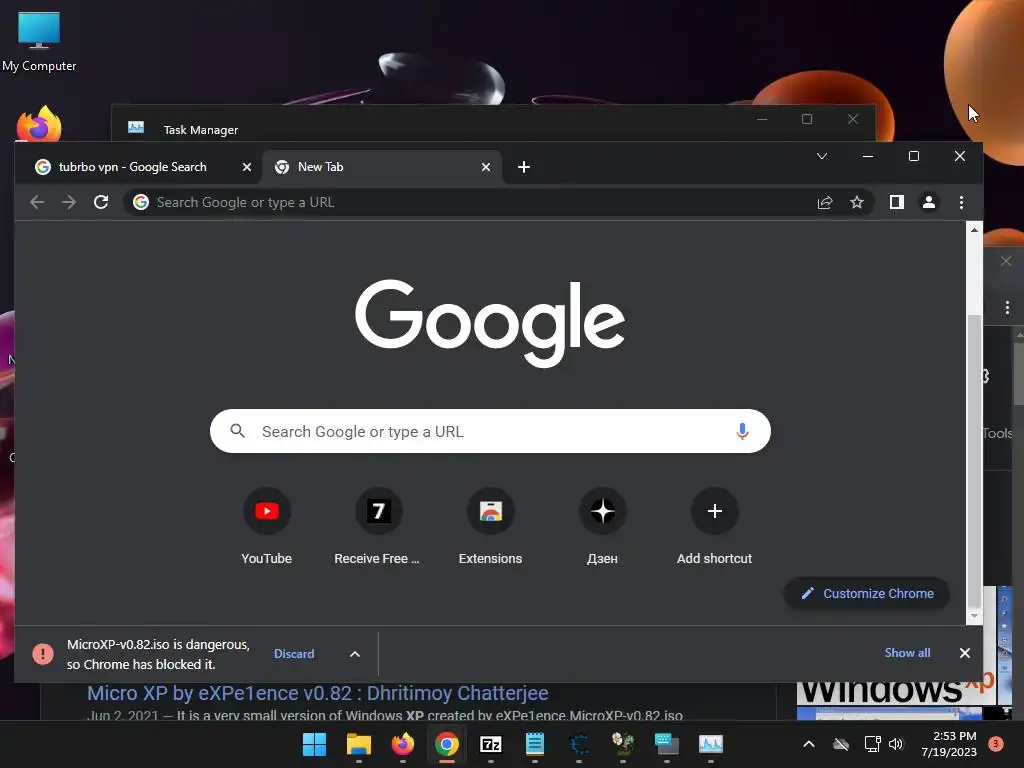Show hidden system tray icons
This screenshot has width=1024, height=768.
pos(808,744)
